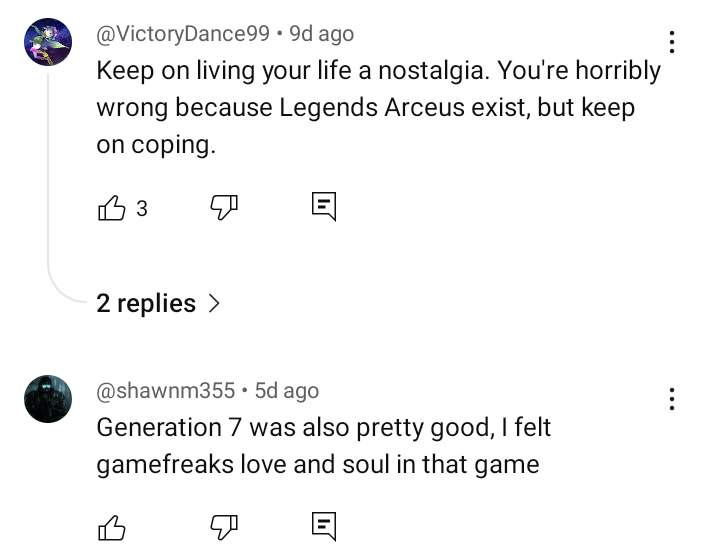Like the shawnm355 Generation 7 comment
This screenshot has width=719, height=558.
[x=111, y=527]
